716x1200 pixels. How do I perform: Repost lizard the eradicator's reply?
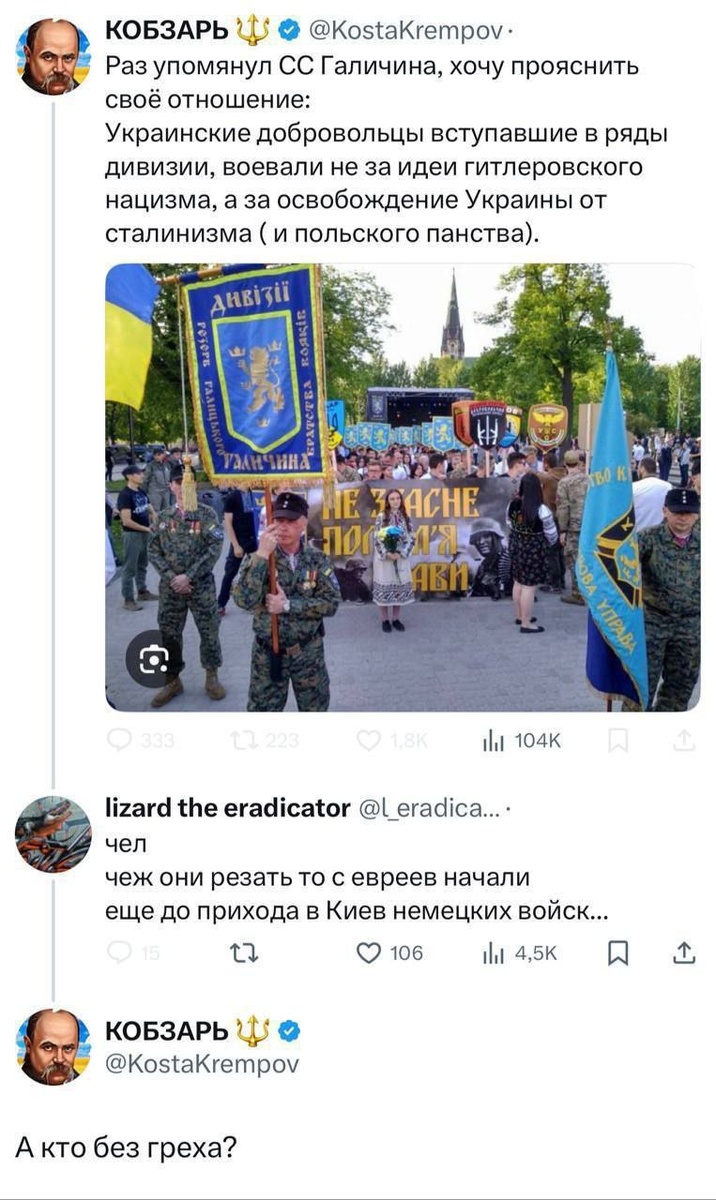(x=241, y=953)
